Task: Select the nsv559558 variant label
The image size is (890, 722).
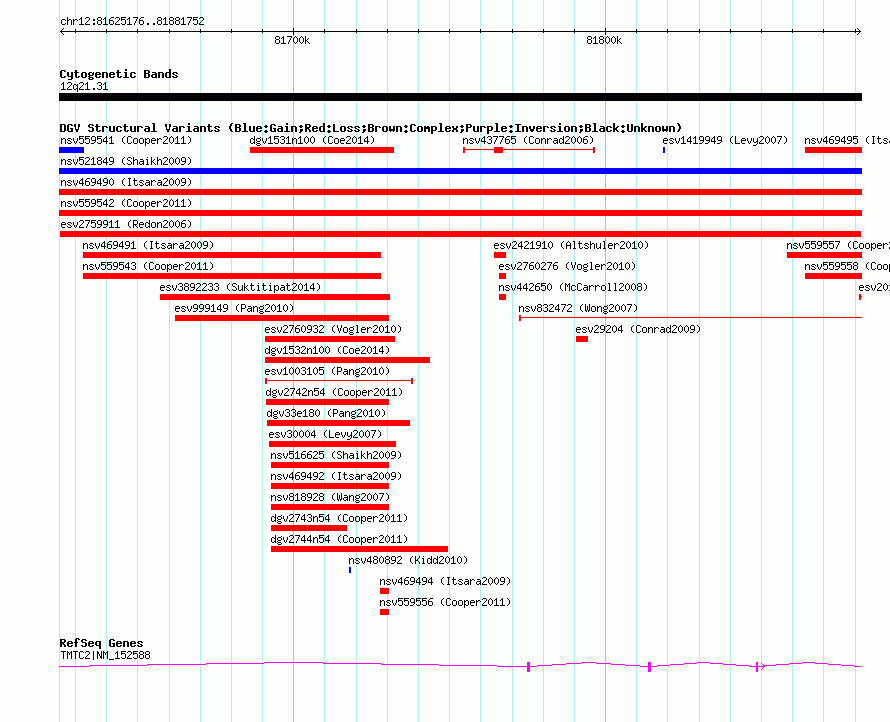Action: [847, 266]
